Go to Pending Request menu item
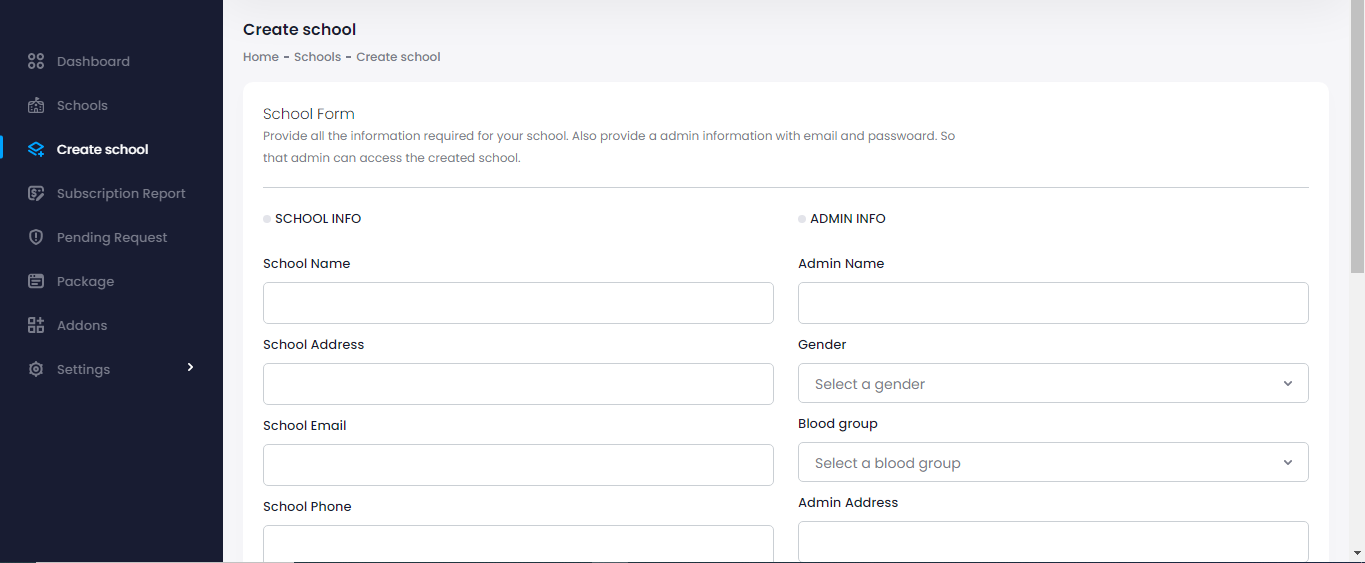The image size is (1365, 563). click(x=112, y=237)
